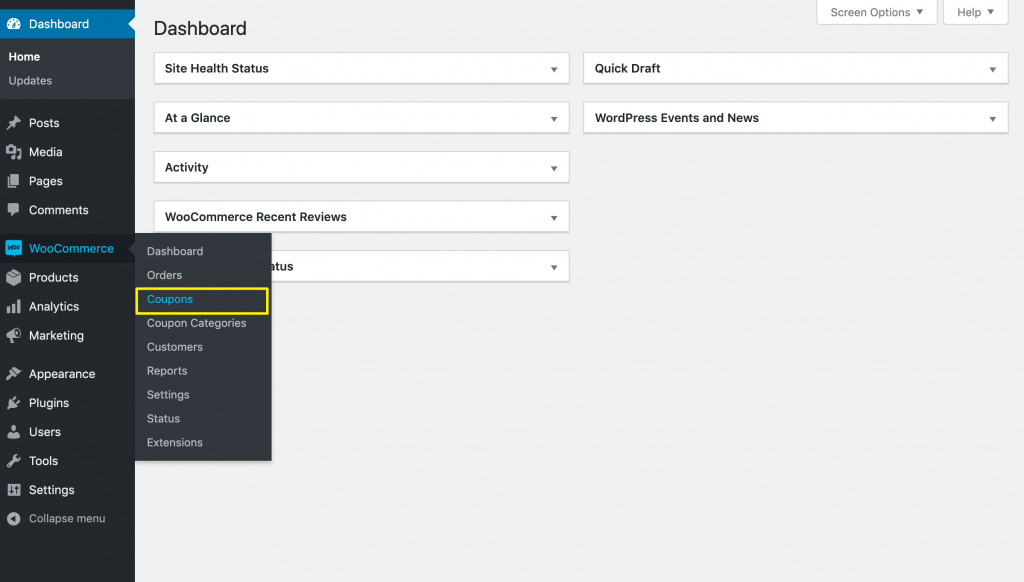Open the Help dropdown tab
1024x582 pixels.
pos(976,12)
